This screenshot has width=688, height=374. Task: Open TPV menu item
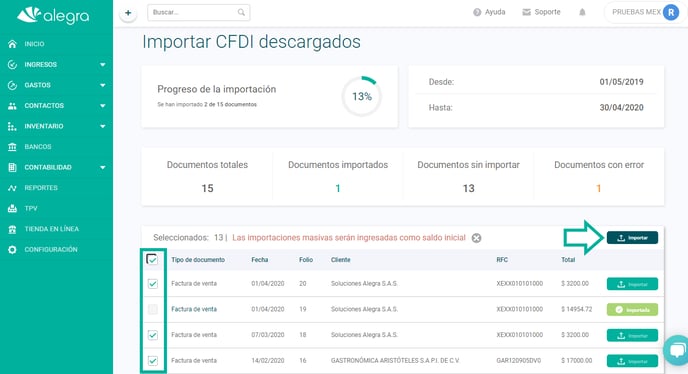coord(31,209)
